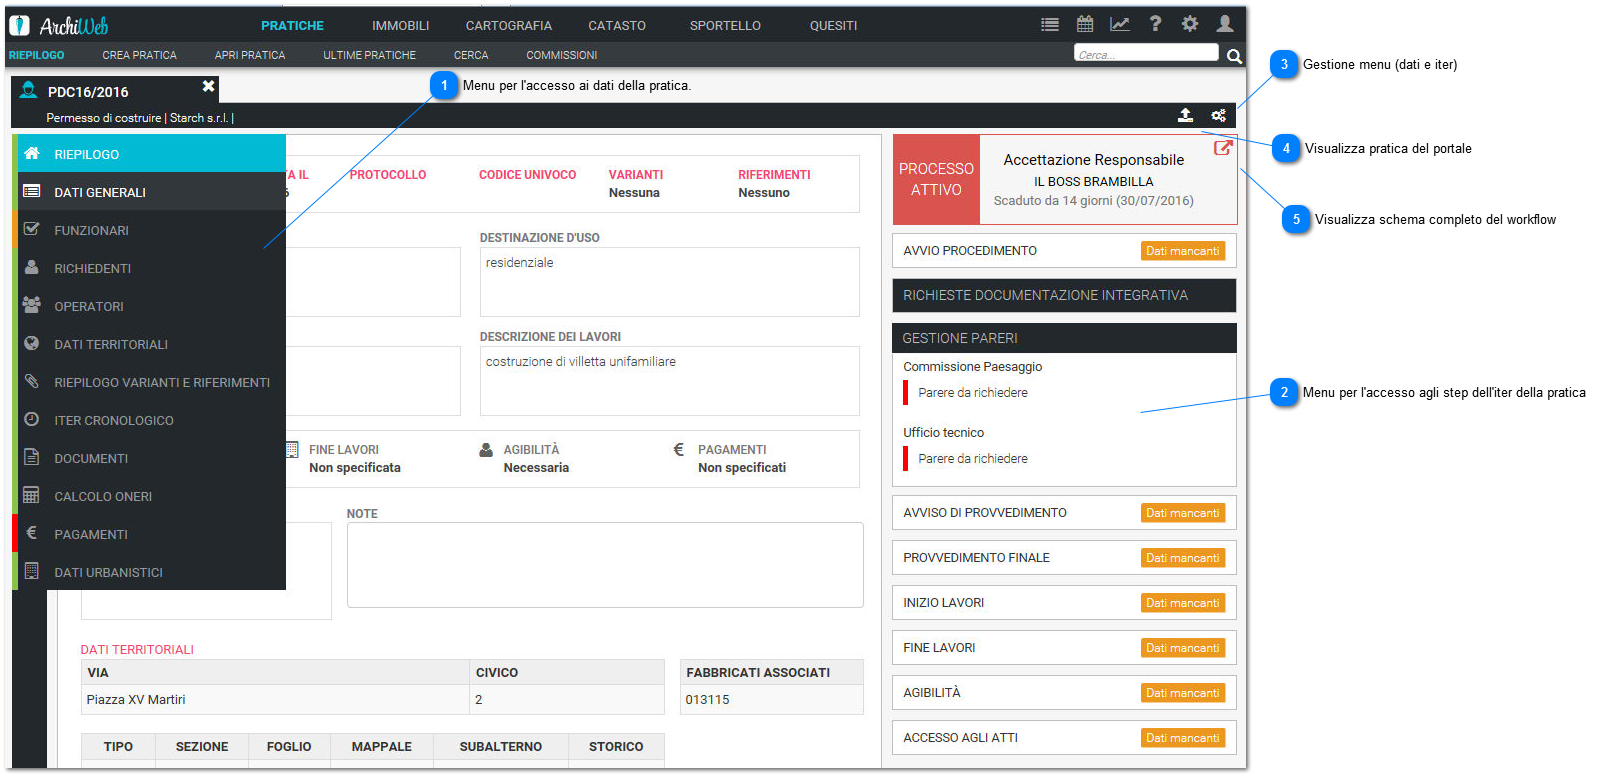Select CERCA submenu item
The height and width of the screenshot is (778, 1602).
pos(471,55)
